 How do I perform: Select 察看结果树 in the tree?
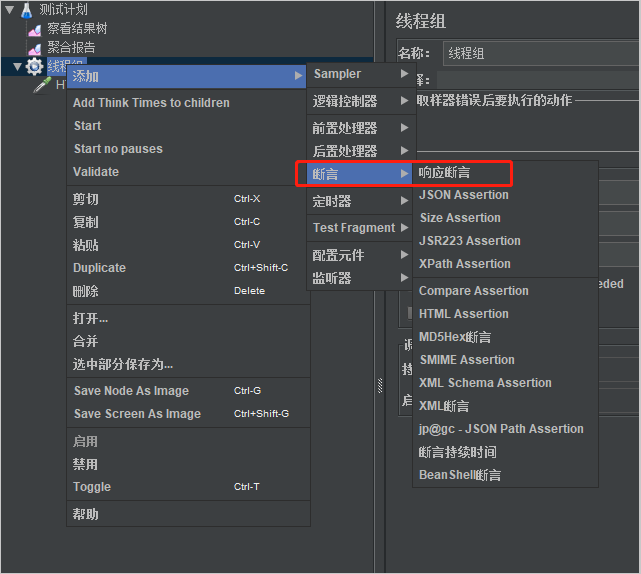pyautogui.click(x=77, y=29)
